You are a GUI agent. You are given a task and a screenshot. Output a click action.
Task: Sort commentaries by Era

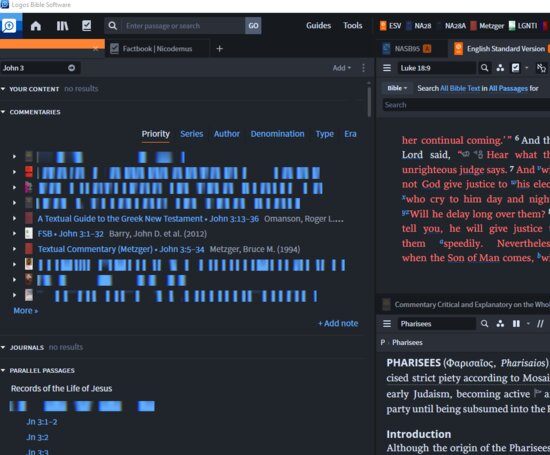[350, 134]
